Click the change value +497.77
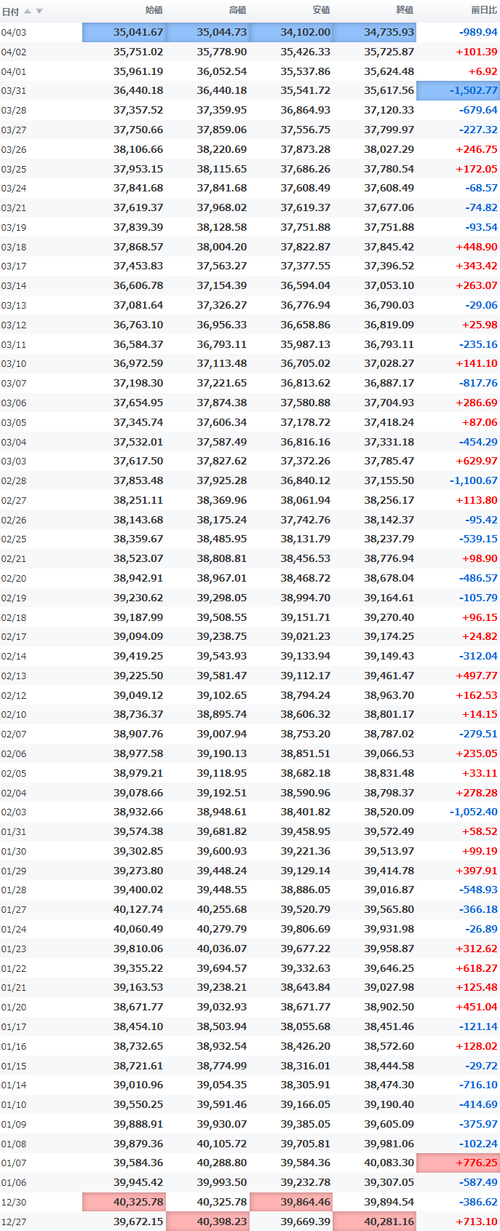 tap(475, 676)
